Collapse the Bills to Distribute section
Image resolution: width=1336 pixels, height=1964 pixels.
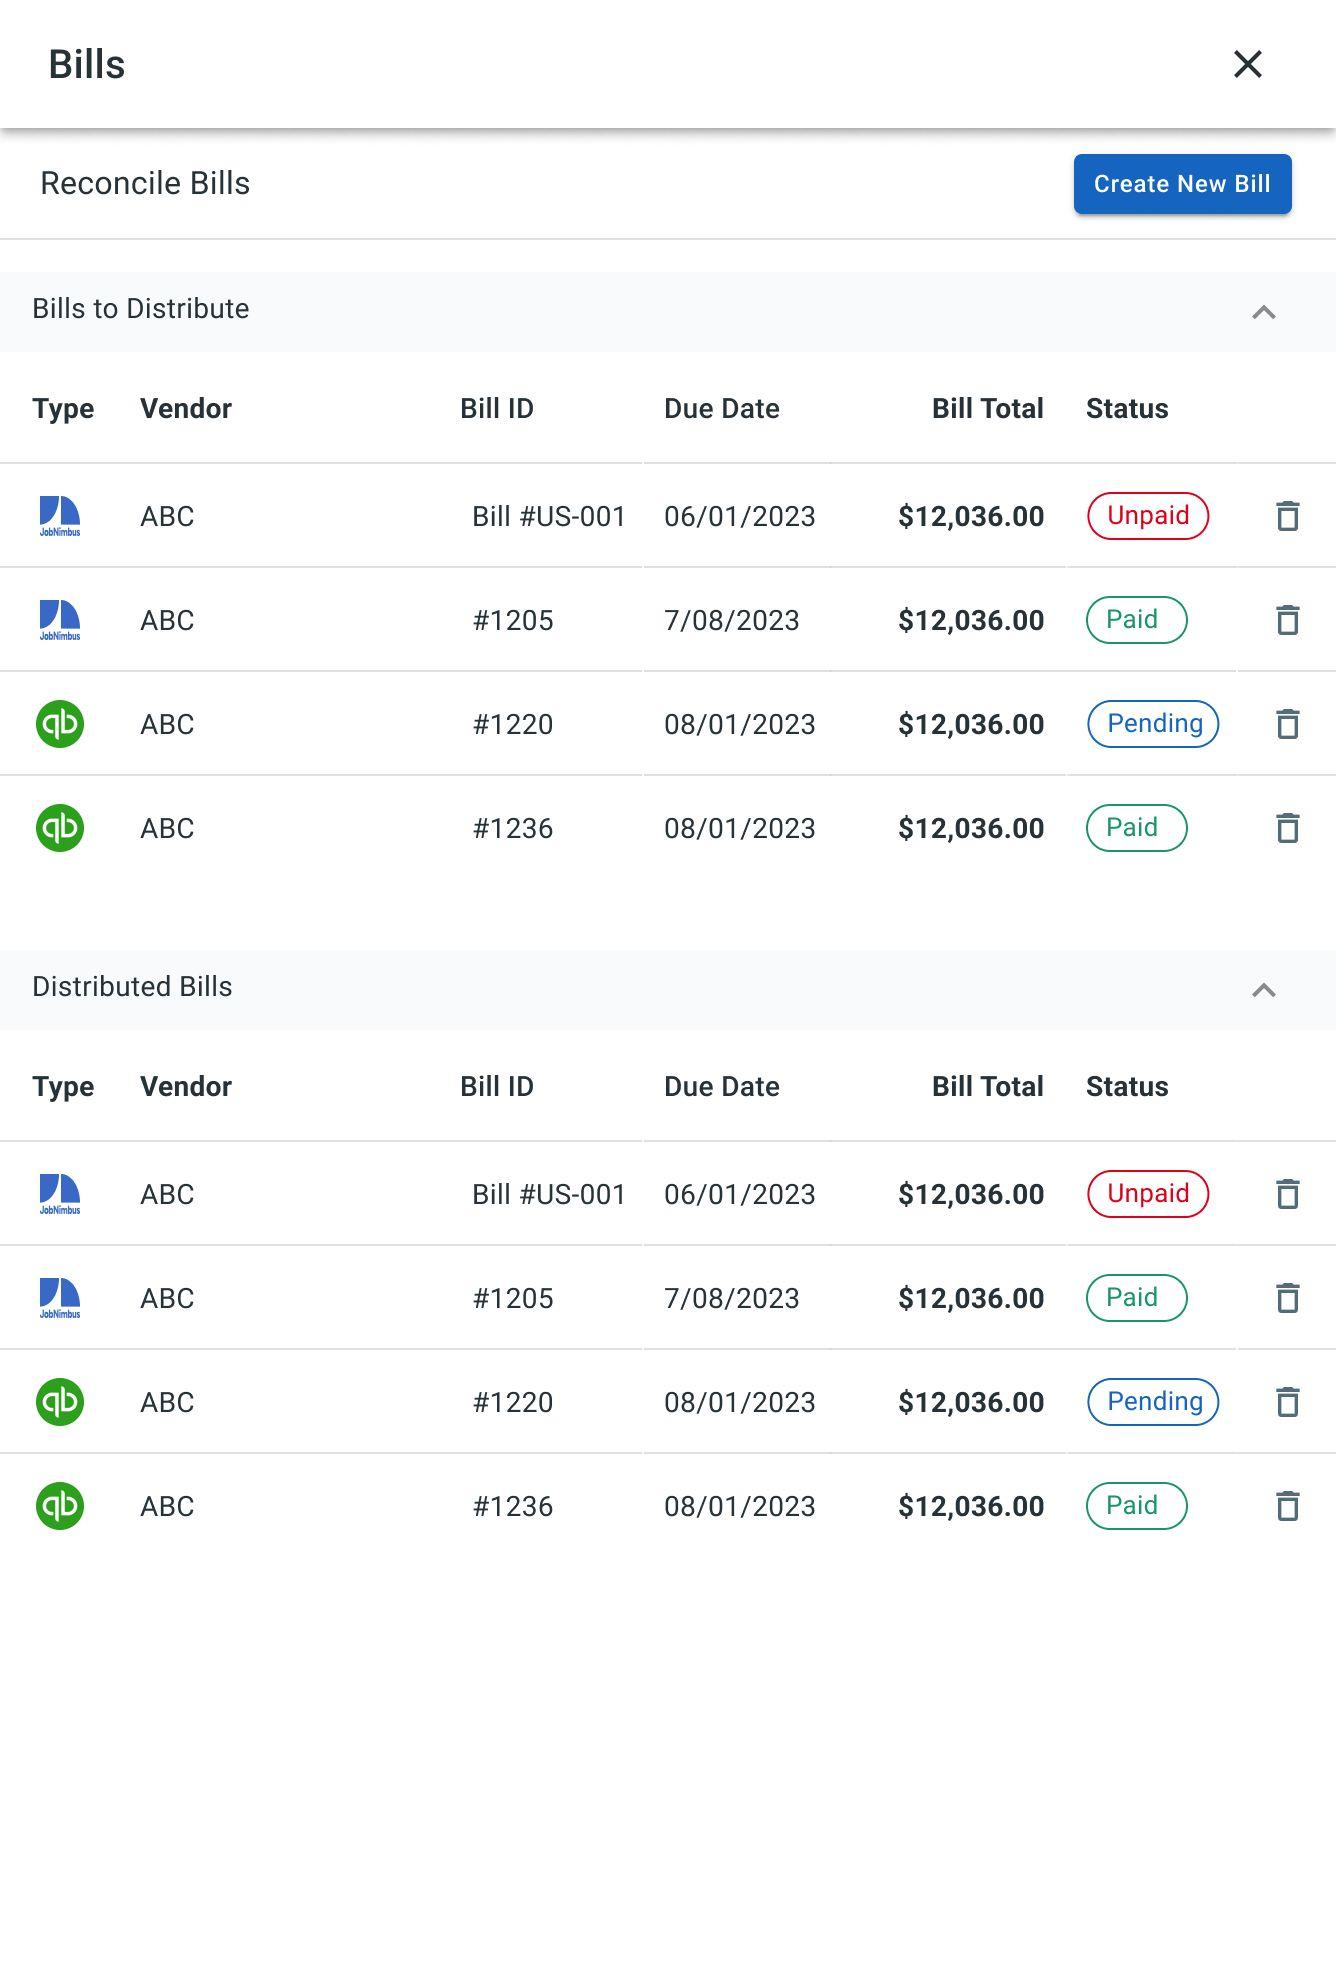point(1263,312)
